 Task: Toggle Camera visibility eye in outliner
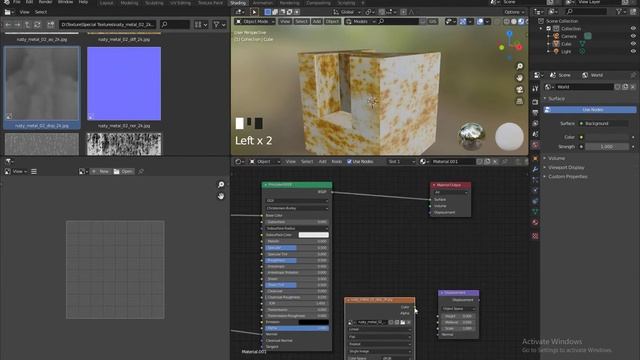[633, 36]
